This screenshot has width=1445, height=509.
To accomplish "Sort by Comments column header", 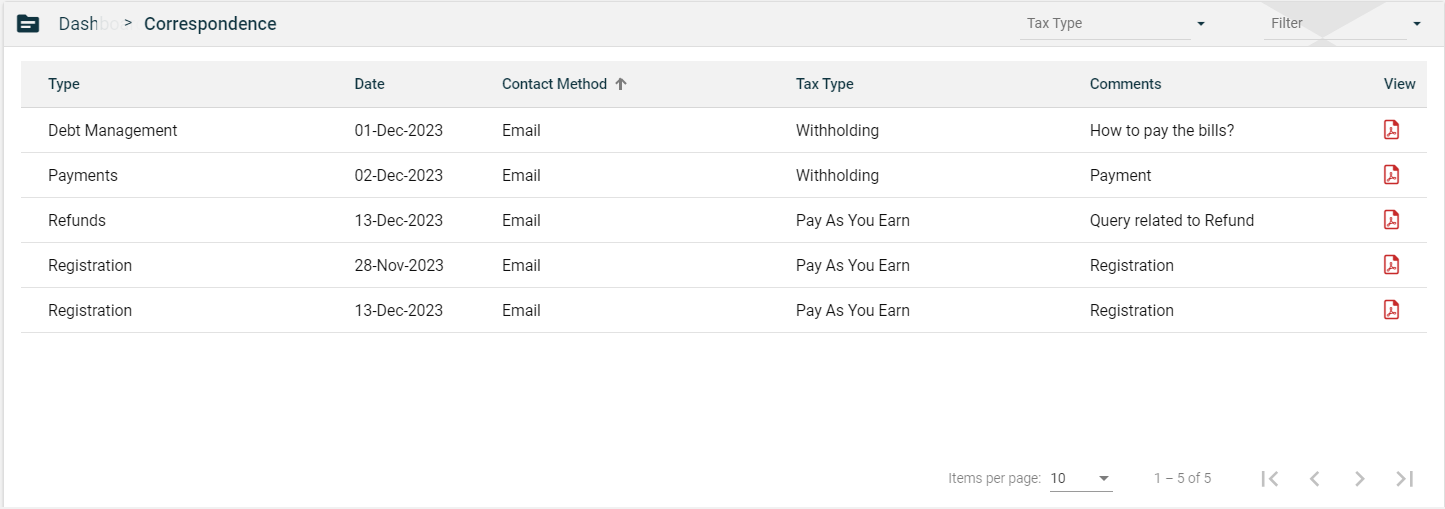I will (1125, 84).
